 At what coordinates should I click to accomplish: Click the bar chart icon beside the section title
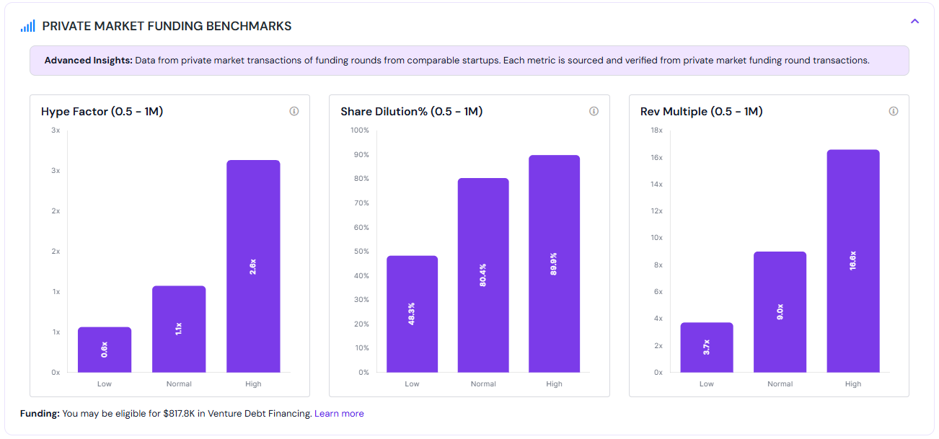point(28,26)
